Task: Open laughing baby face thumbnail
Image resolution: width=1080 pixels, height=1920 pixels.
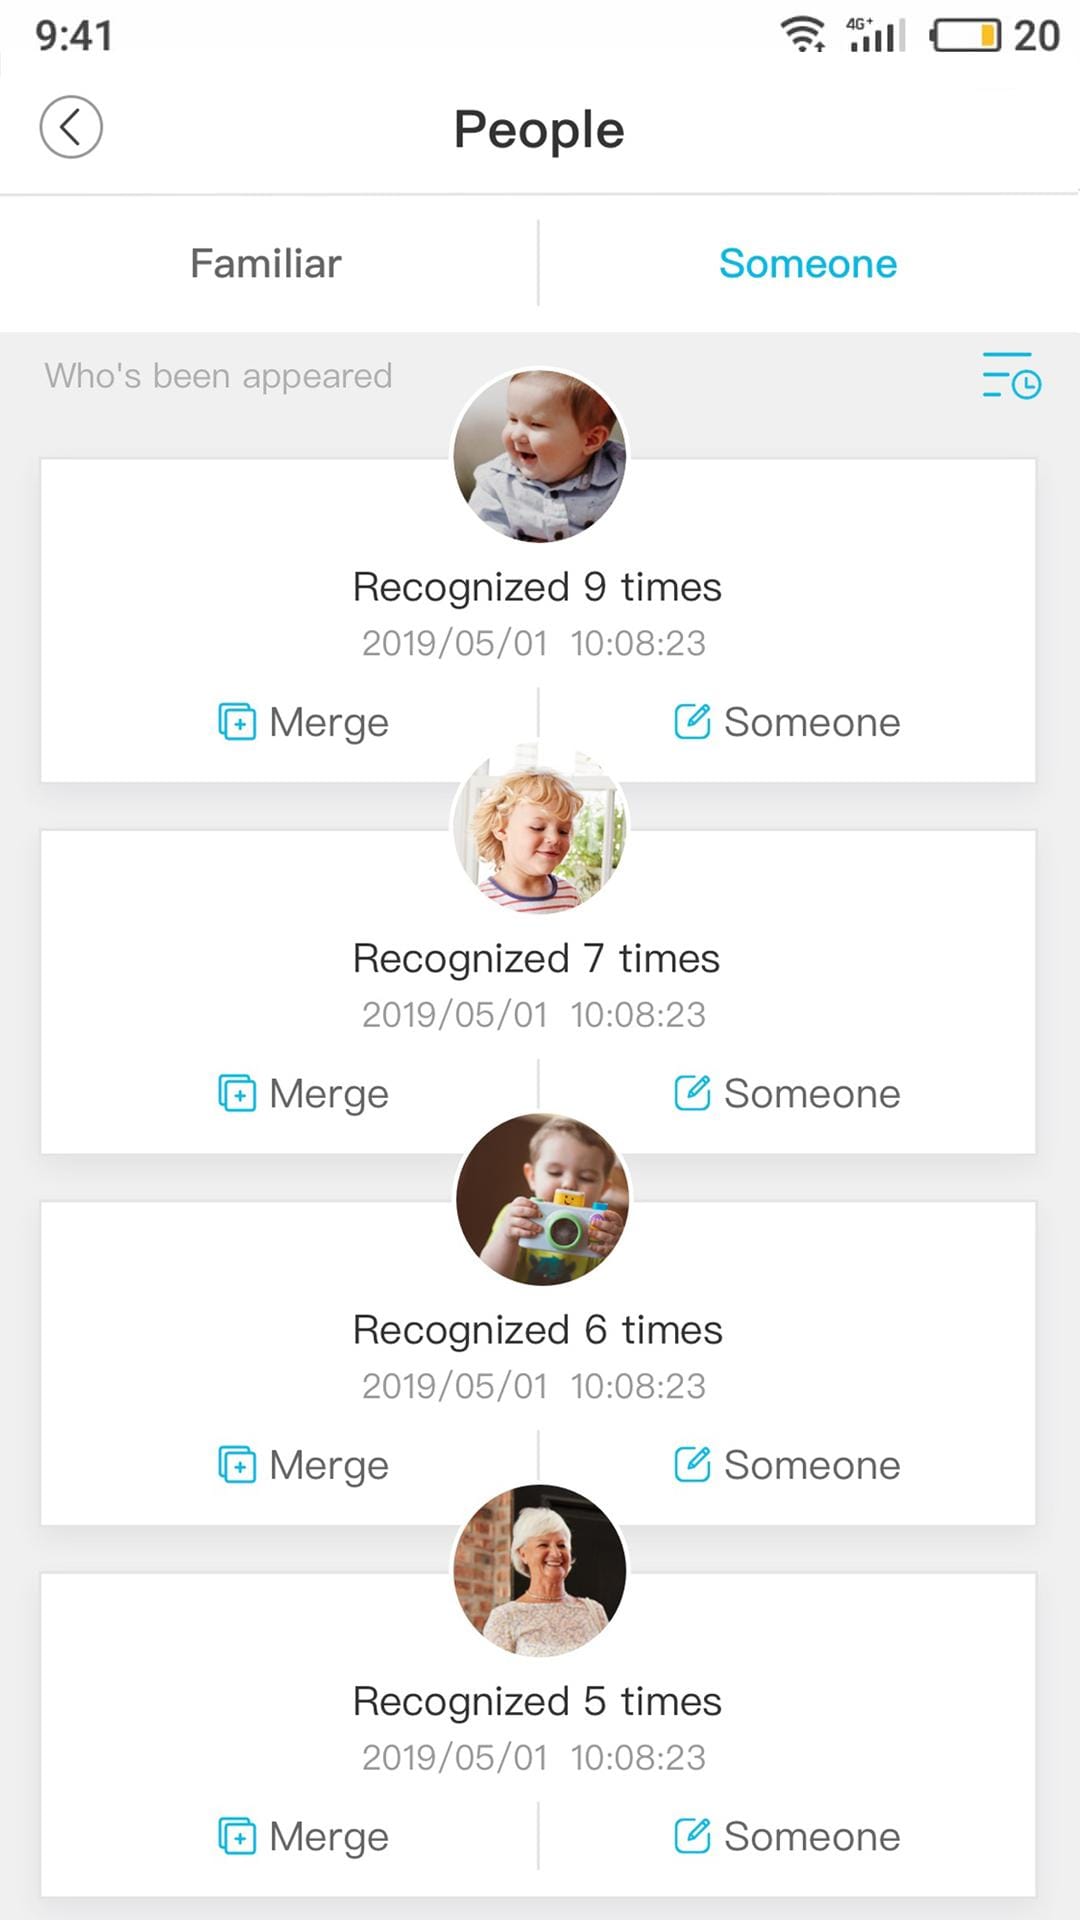Action: [540, 456]
